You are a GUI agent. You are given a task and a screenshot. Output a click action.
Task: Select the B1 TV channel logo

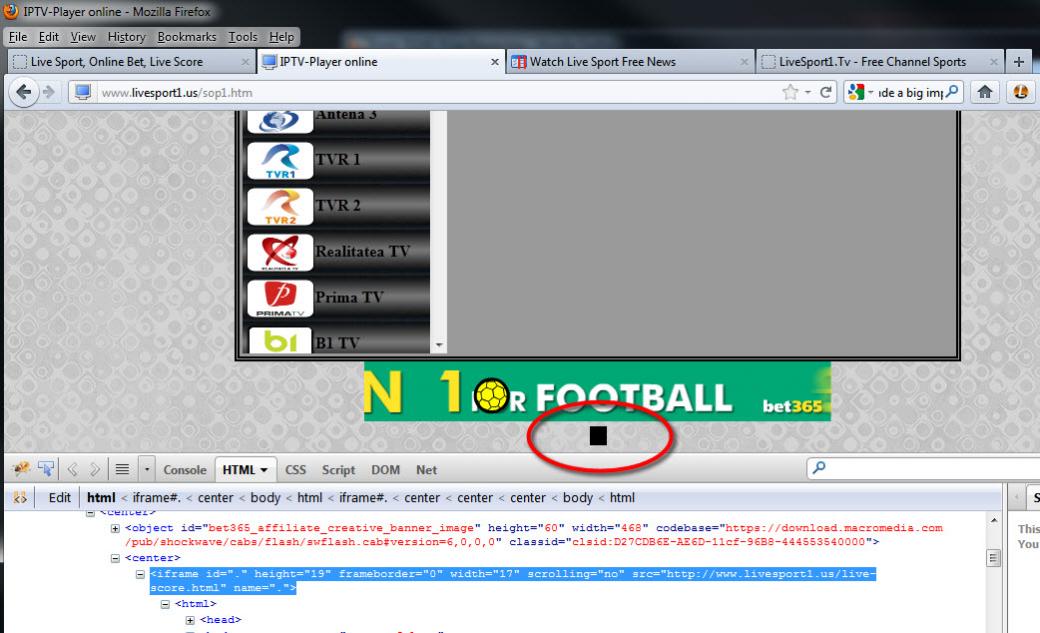(280, 340)
